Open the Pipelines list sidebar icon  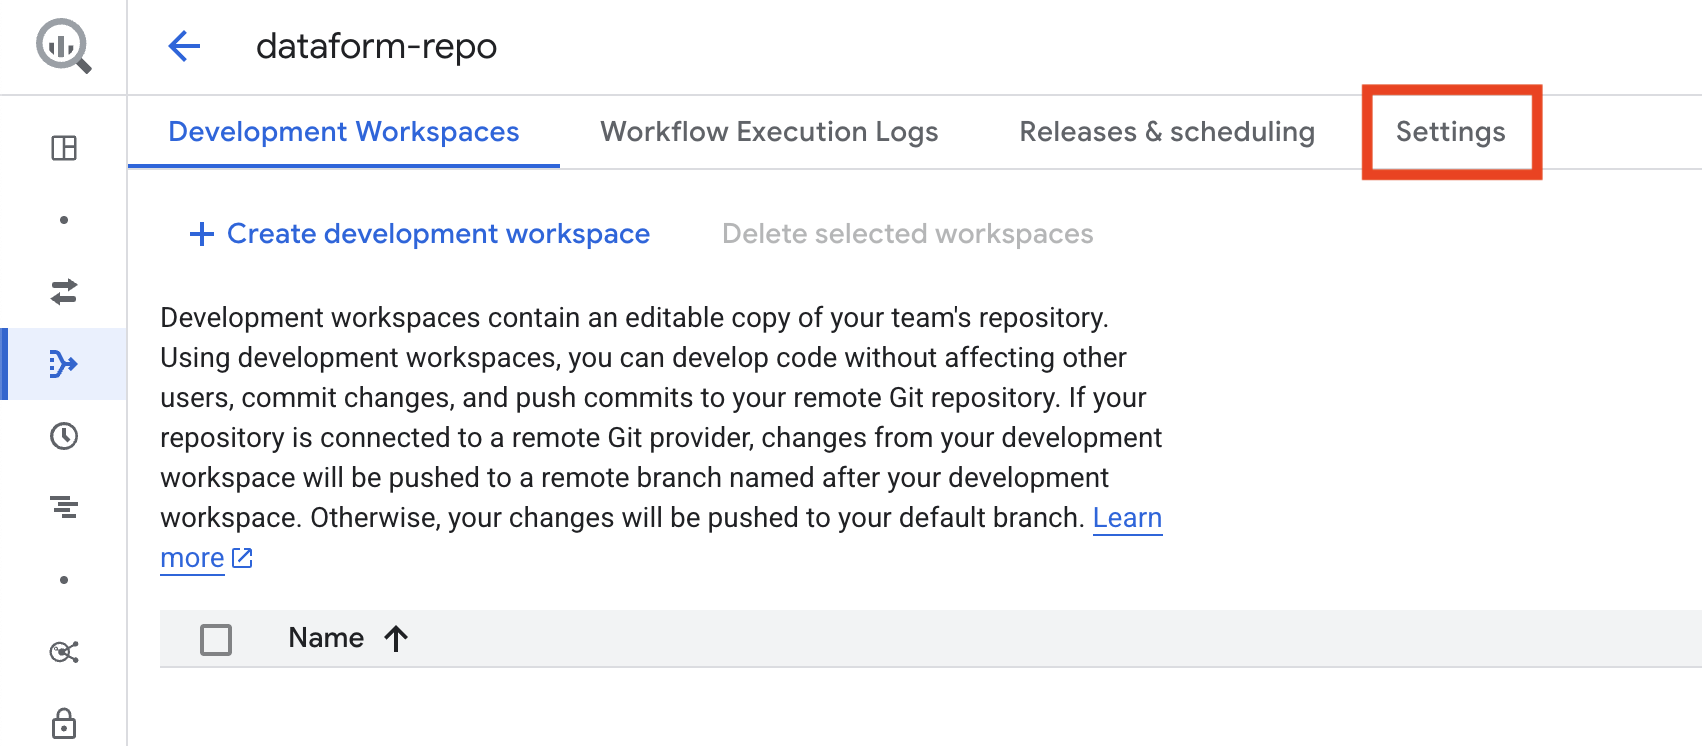click(x=64, y=508)
